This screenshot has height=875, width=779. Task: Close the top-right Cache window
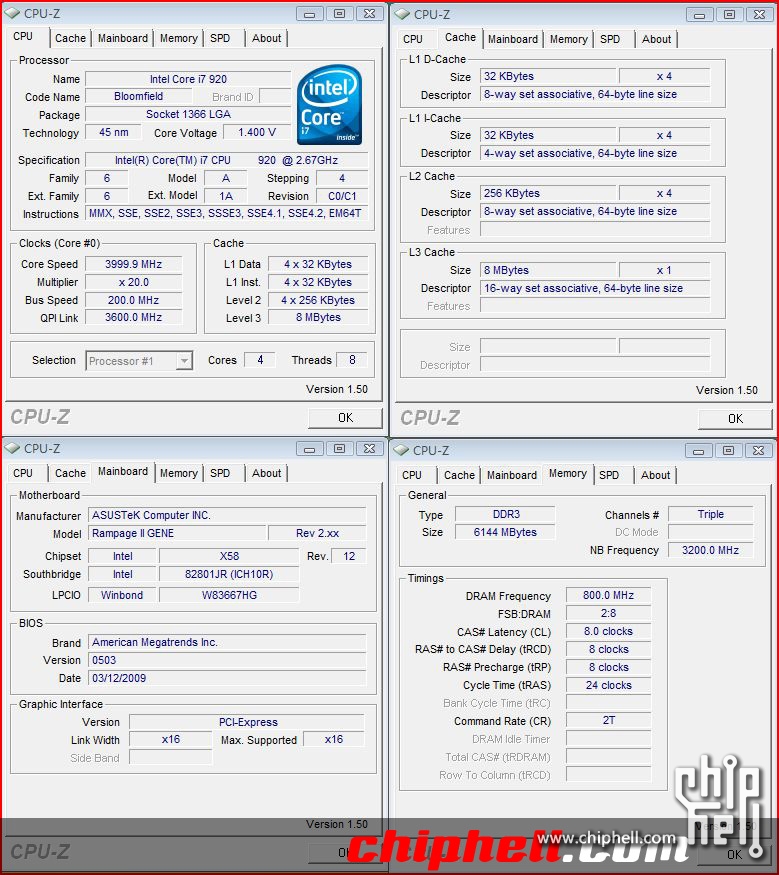coord(759,15)
